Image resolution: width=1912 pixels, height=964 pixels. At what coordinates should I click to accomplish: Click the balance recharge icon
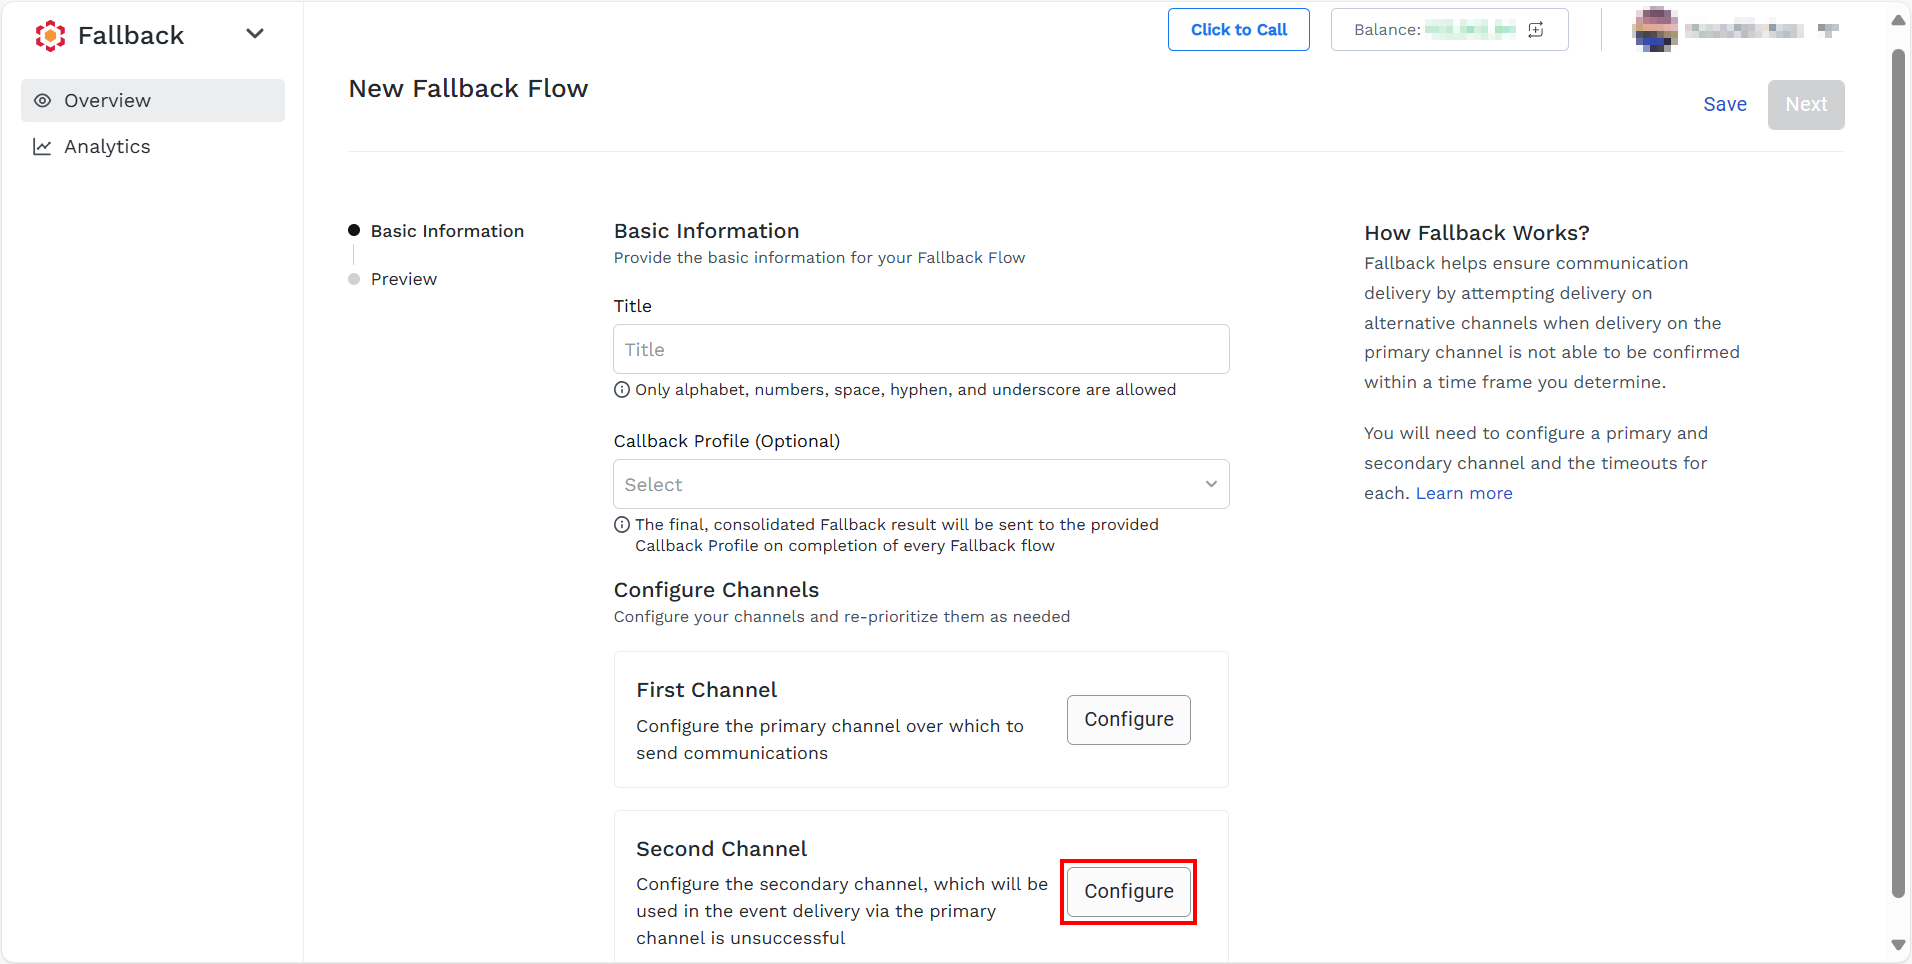pyautogui.click(x=1536, y=30)
